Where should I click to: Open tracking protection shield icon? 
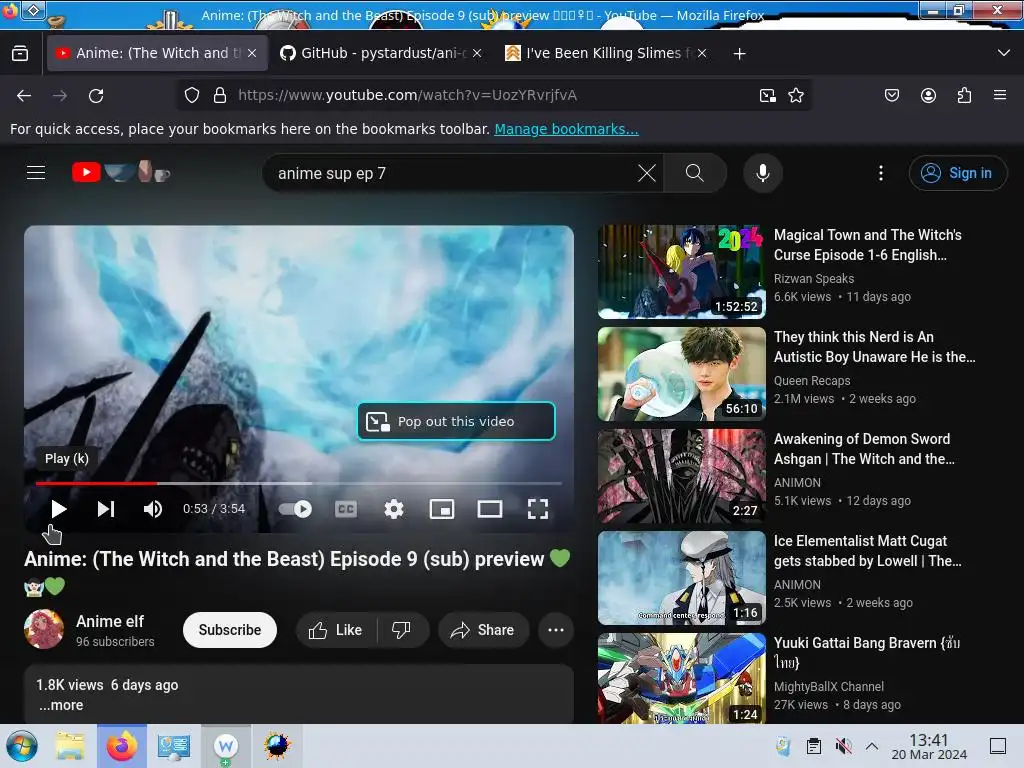tap(191, 95)
